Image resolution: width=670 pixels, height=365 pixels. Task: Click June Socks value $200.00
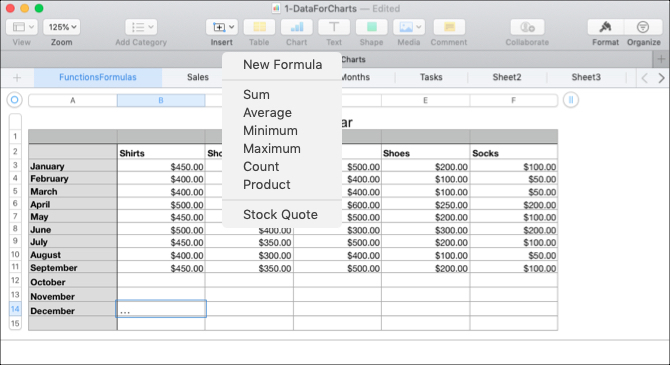coord(514,230)
